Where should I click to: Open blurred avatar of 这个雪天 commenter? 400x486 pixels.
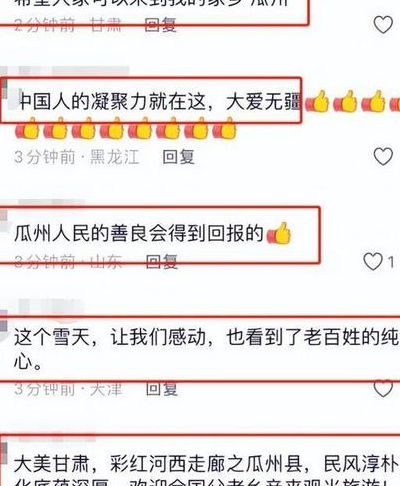(4, 322)
